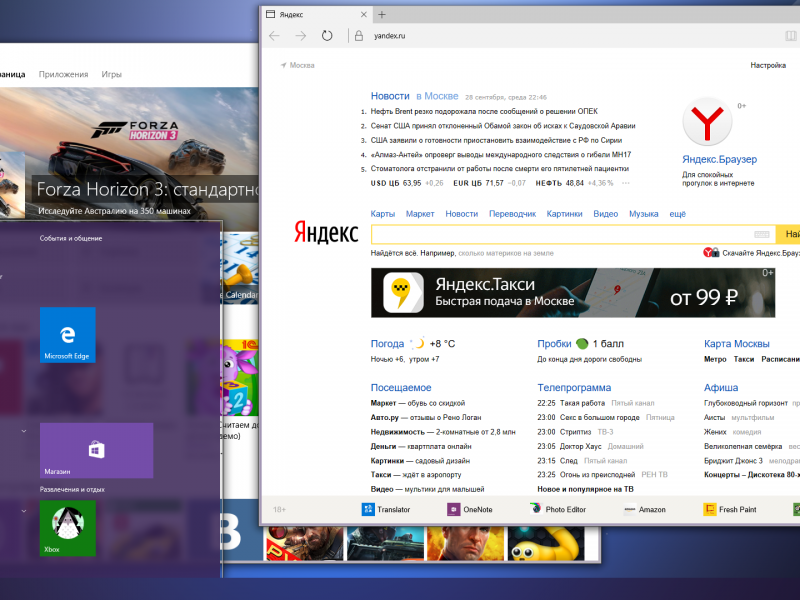The height and width of the screenshot is (600, 800).
Task: Click the traffic green indicator icon
Action: [x=582, y=343]
